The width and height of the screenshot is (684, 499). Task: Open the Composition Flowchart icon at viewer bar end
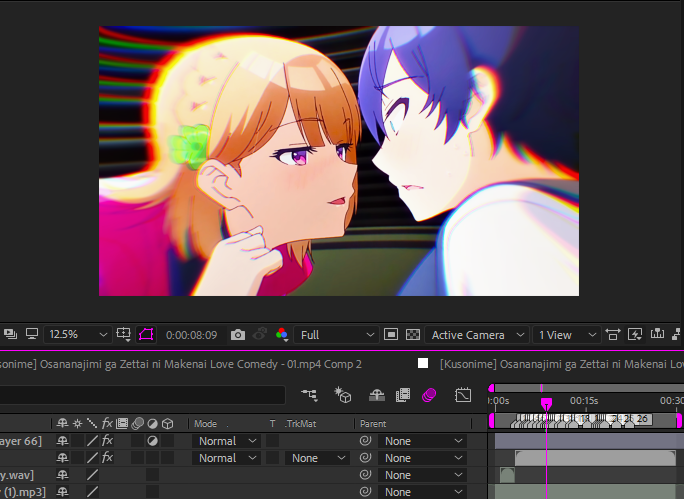coord(677,335)
